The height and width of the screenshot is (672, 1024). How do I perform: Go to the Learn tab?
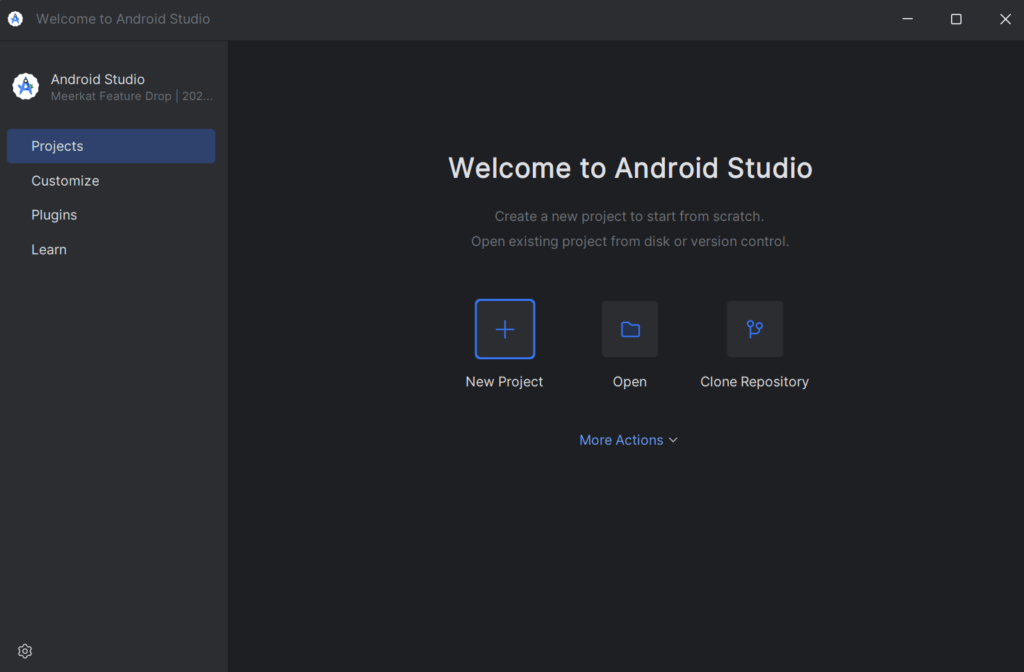pyautogui.click(x=49, y=250)
